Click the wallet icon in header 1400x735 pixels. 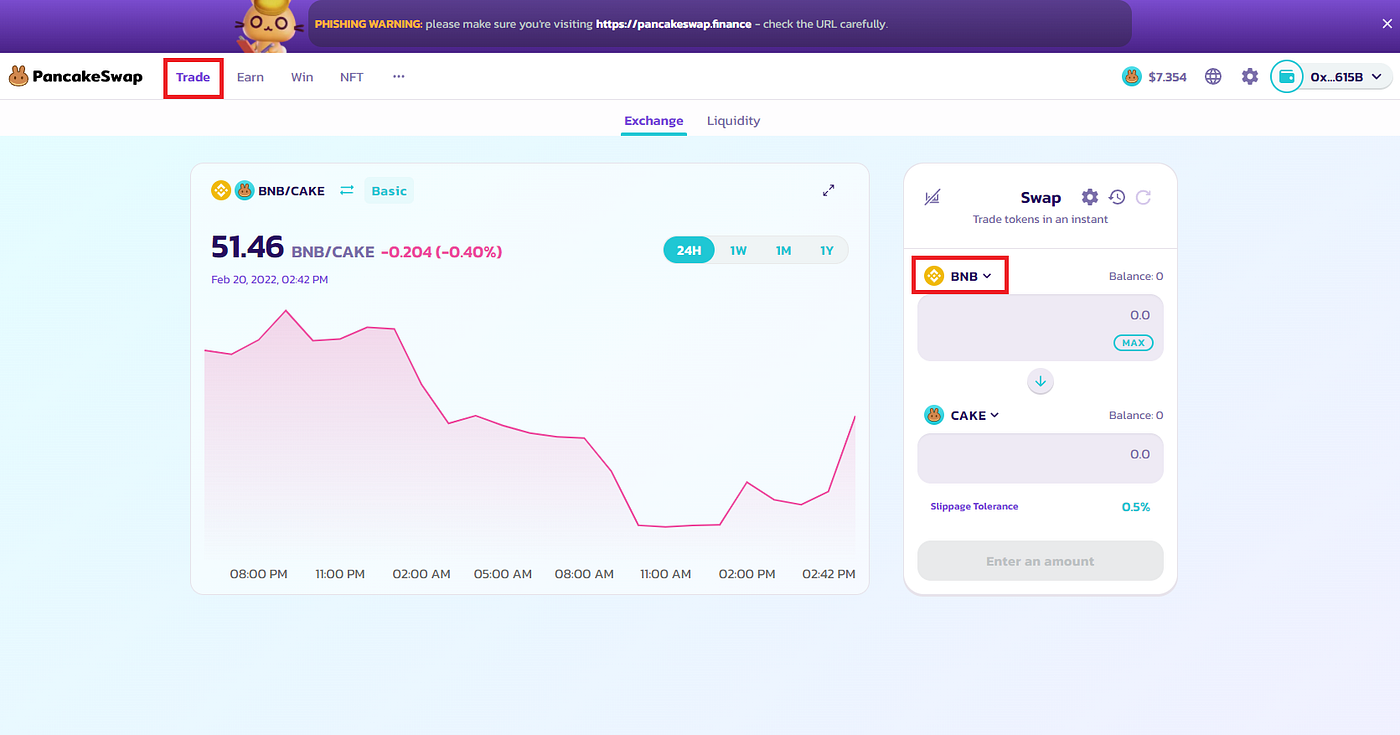tap(1287, 76)
